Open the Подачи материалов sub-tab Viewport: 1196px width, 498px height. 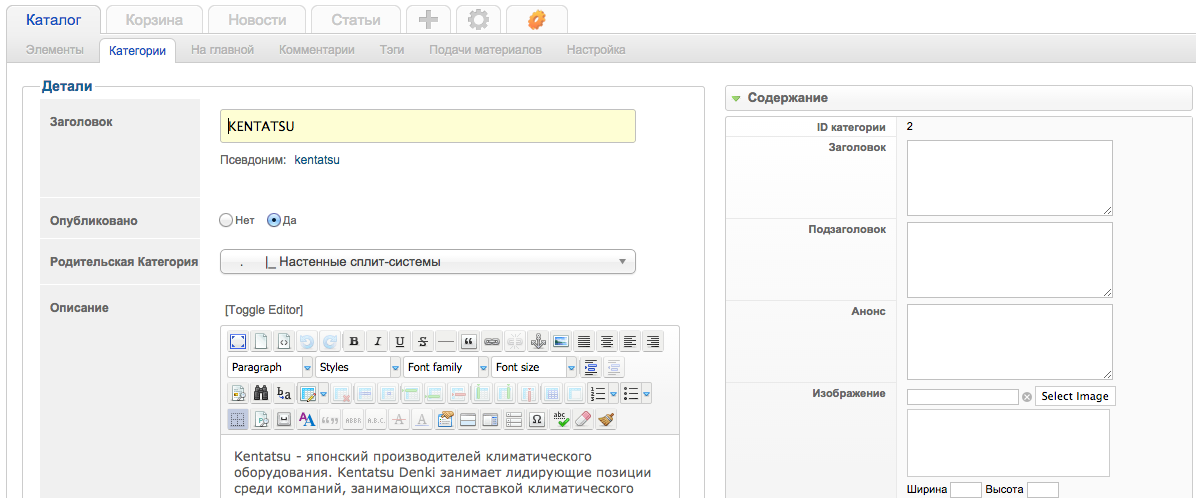tap(485, 50)
